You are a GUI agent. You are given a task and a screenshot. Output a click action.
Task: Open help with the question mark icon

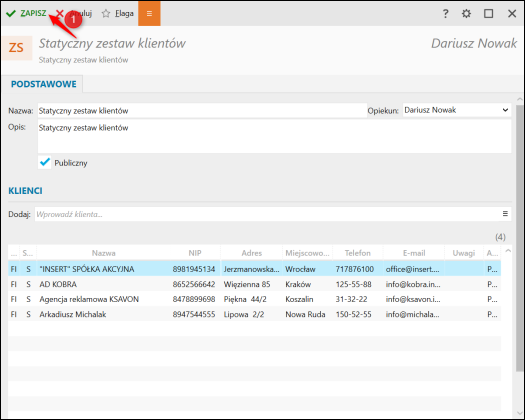(x=445, y=14)
